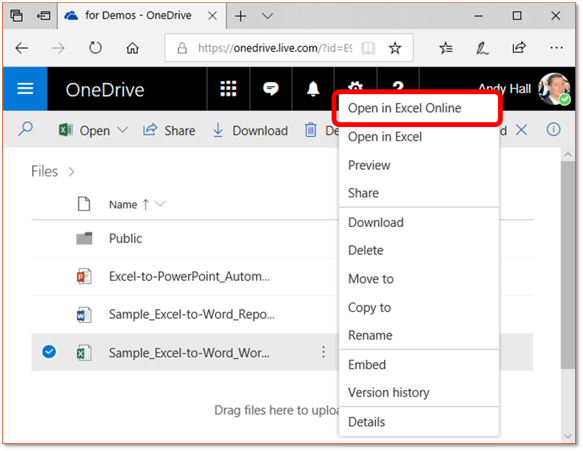Screen dimensions: 583x451
Task: Expand the tab preview chevron
Action: click(x=267, y=16)
